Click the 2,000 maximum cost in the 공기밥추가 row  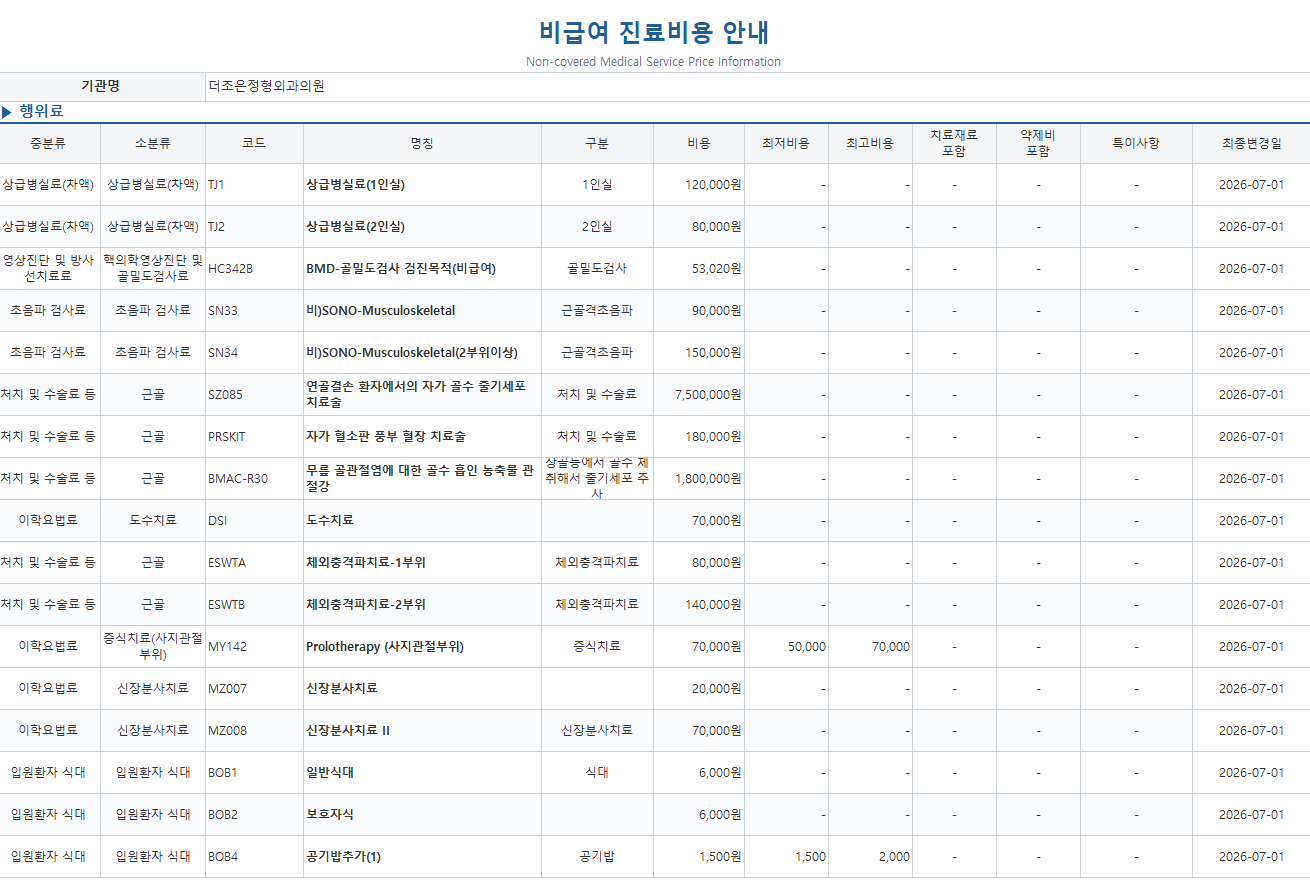click(894, 857)
